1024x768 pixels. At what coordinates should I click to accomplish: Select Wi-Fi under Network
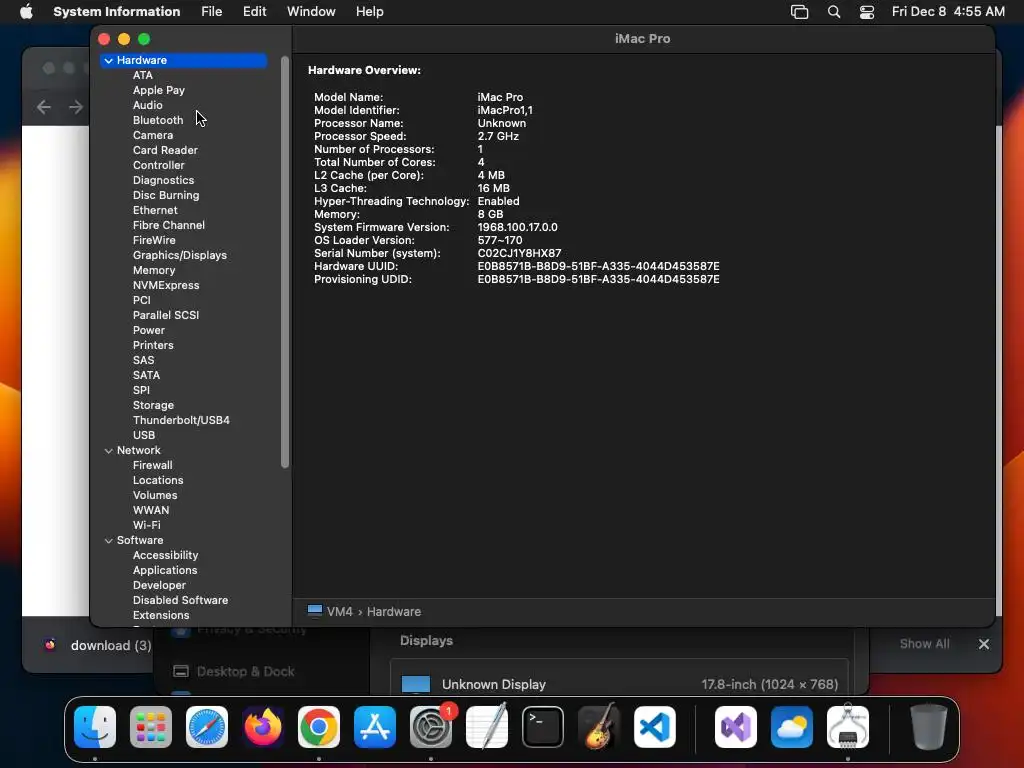tap(146, 526)
